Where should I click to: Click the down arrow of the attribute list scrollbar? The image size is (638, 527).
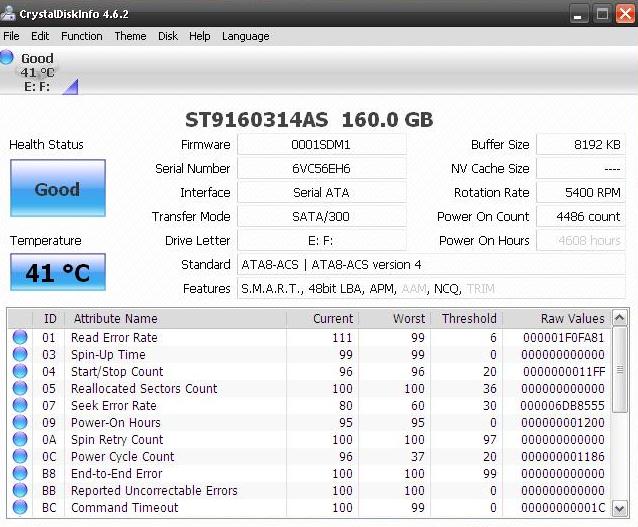(620, 509)
